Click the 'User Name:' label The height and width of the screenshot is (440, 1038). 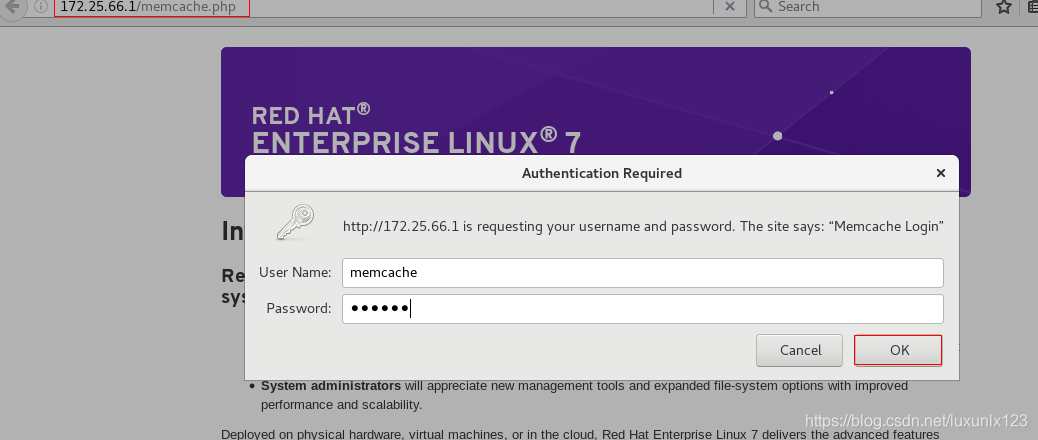[295, 273]
